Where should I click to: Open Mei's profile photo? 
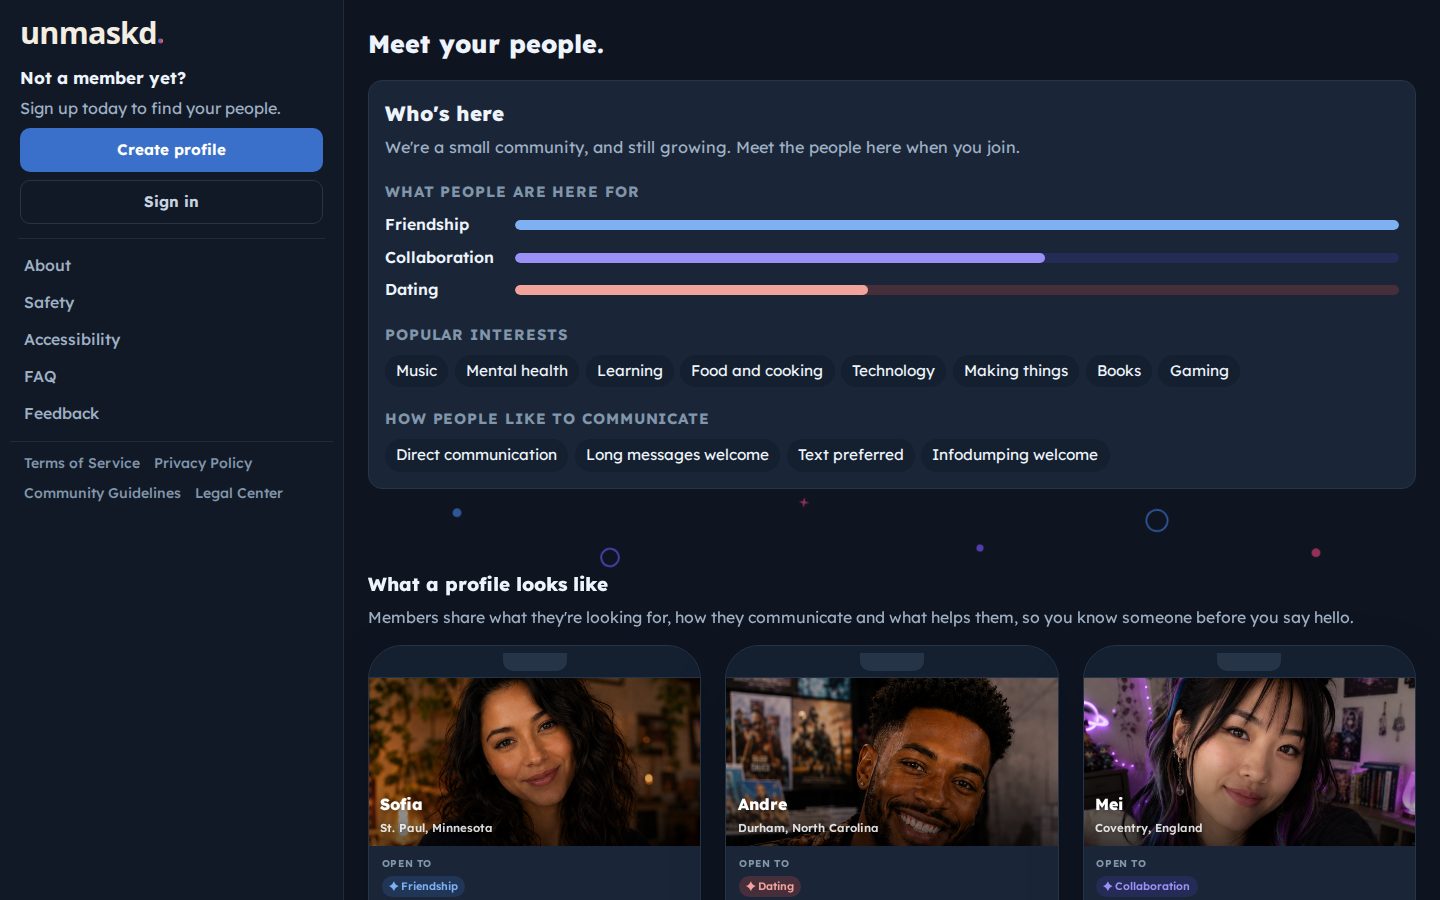click(x=1249, y=762)
